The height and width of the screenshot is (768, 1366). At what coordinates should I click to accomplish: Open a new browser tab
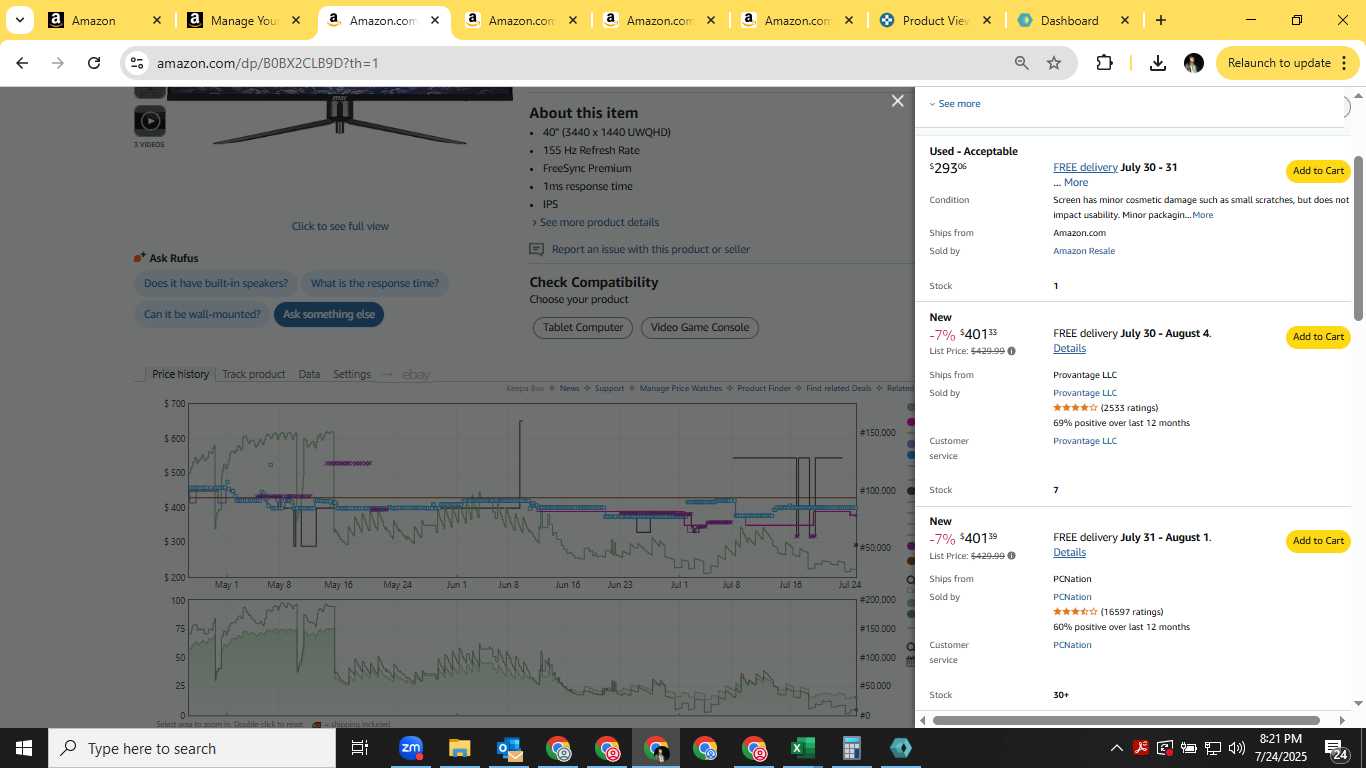pos(1160,20)
